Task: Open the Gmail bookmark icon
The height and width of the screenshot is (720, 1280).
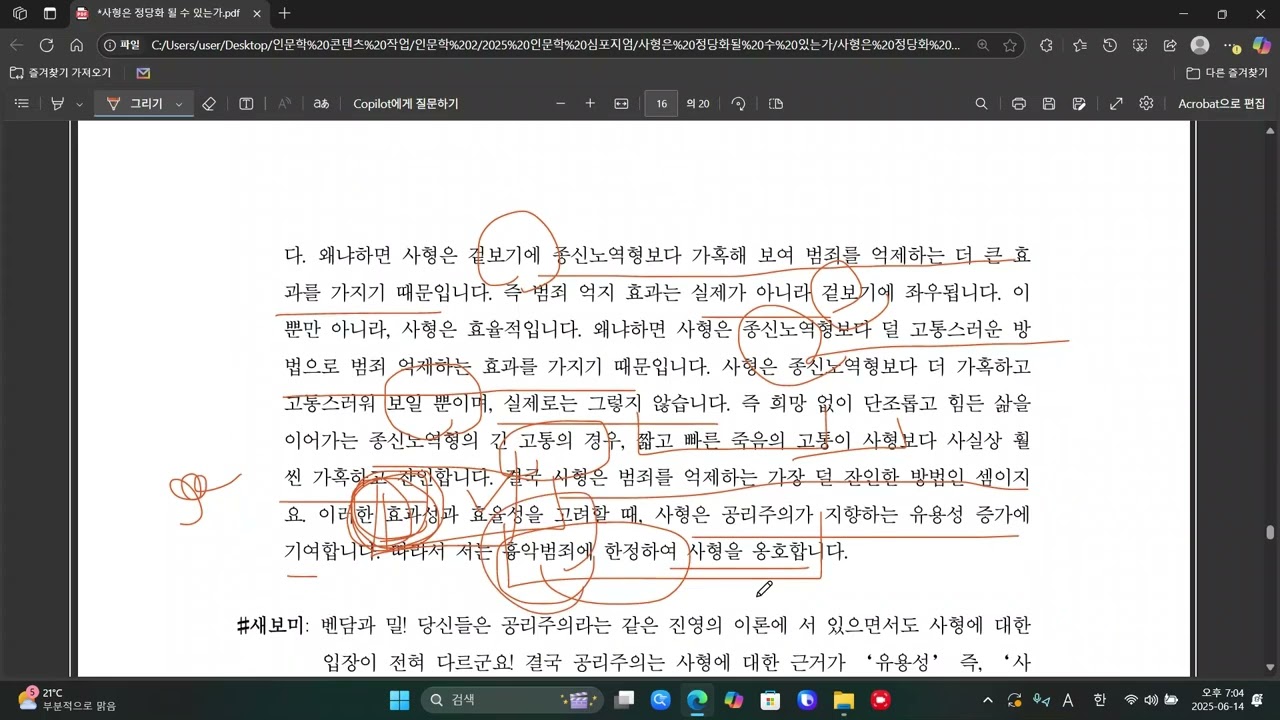Action: (x=143, y=73)
